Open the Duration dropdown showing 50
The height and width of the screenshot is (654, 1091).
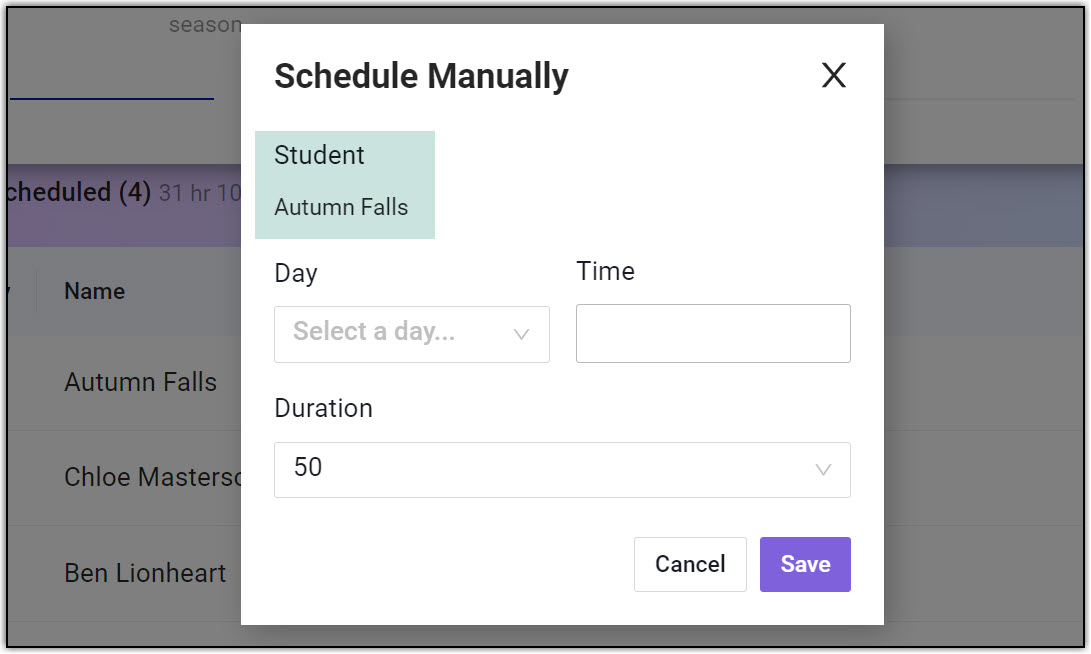[x=550, y=469]
